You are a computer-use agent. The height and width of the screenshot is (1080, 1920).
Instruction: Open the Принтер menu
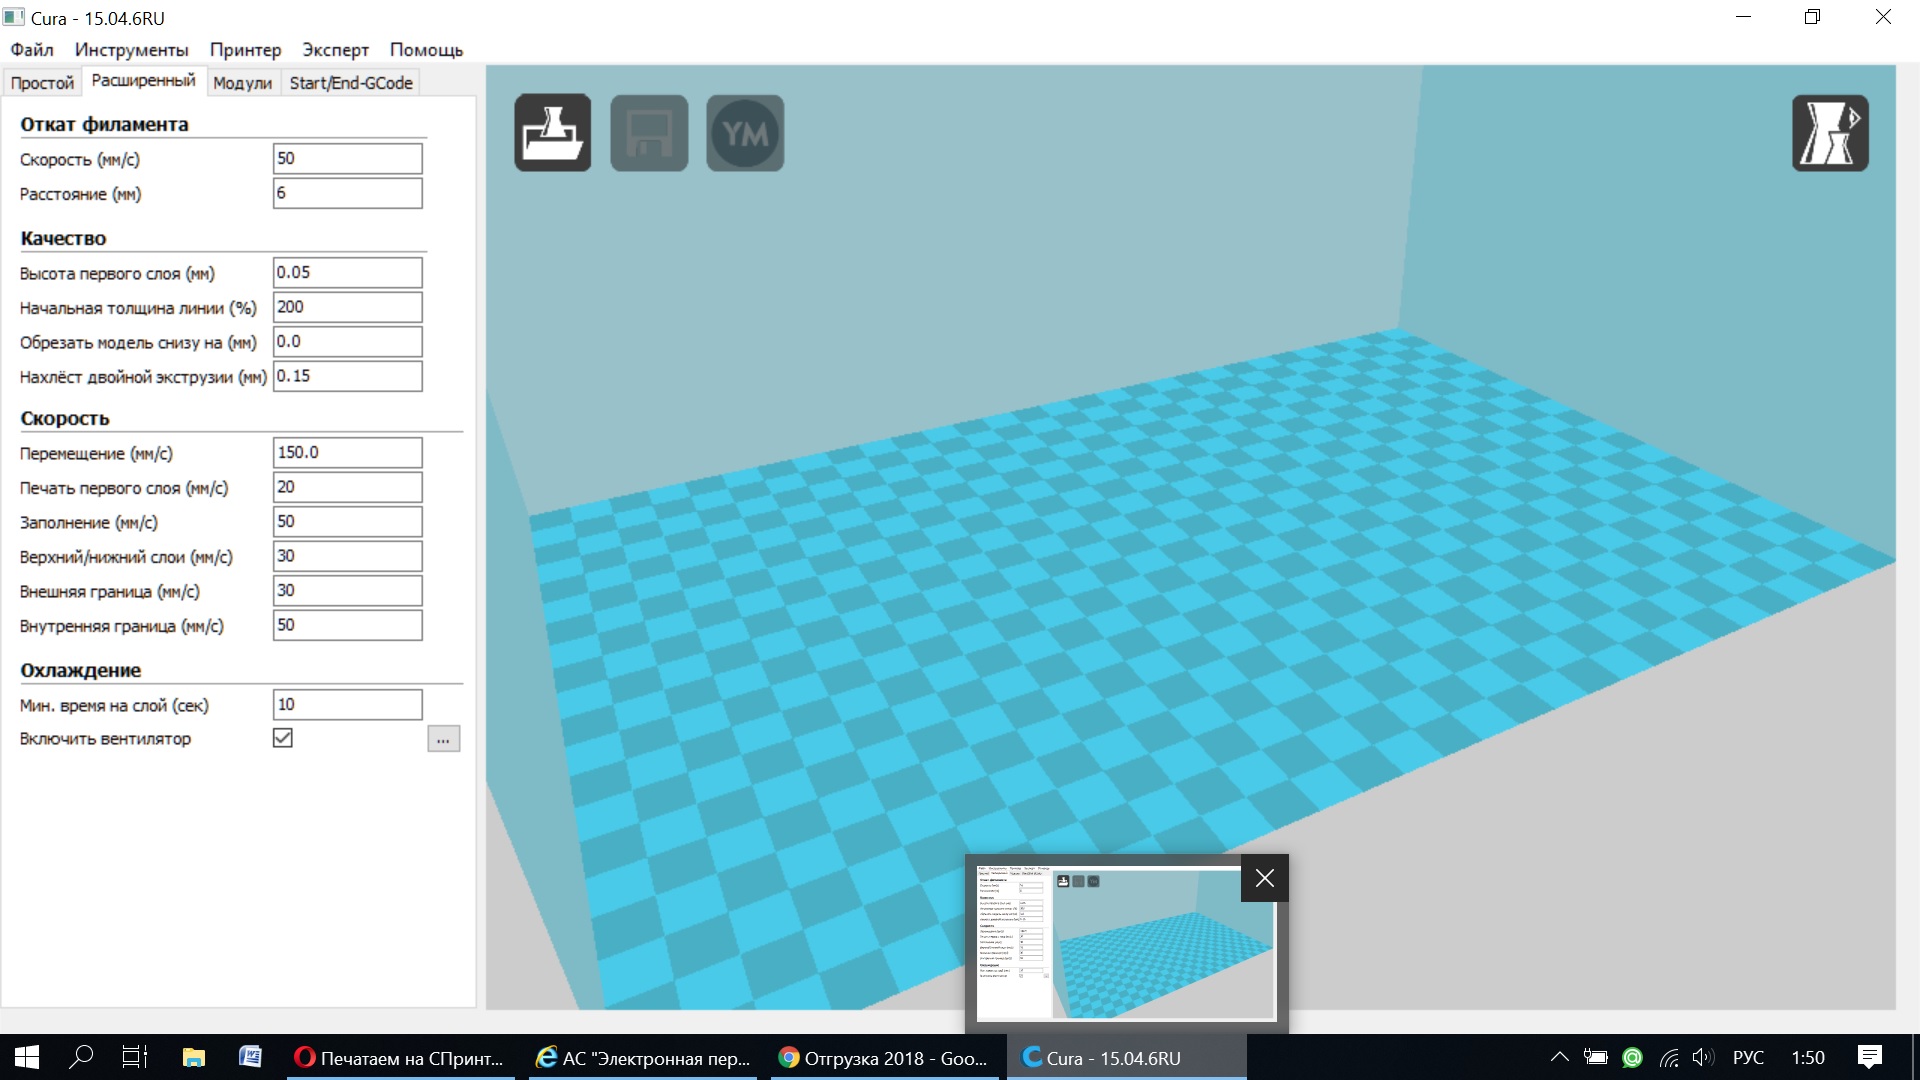(245, 50)
